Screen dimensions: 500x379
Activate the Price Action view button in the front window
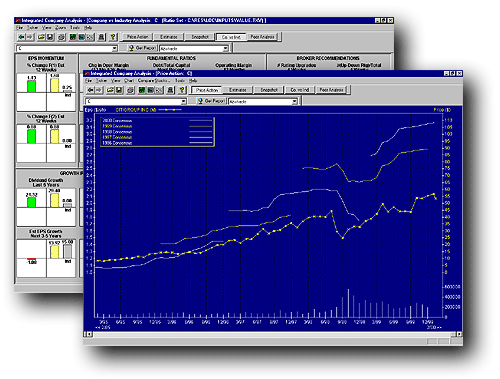pos(207,90)
